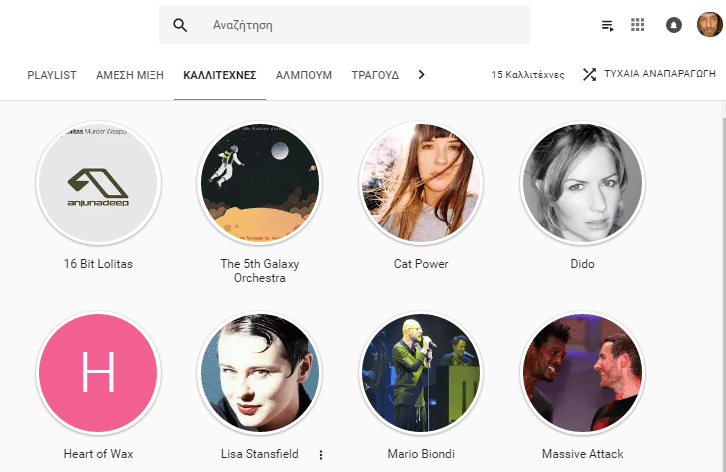Open the Massive Attack artist image
The height and width of the screenshot is (472, 726).
582,374
